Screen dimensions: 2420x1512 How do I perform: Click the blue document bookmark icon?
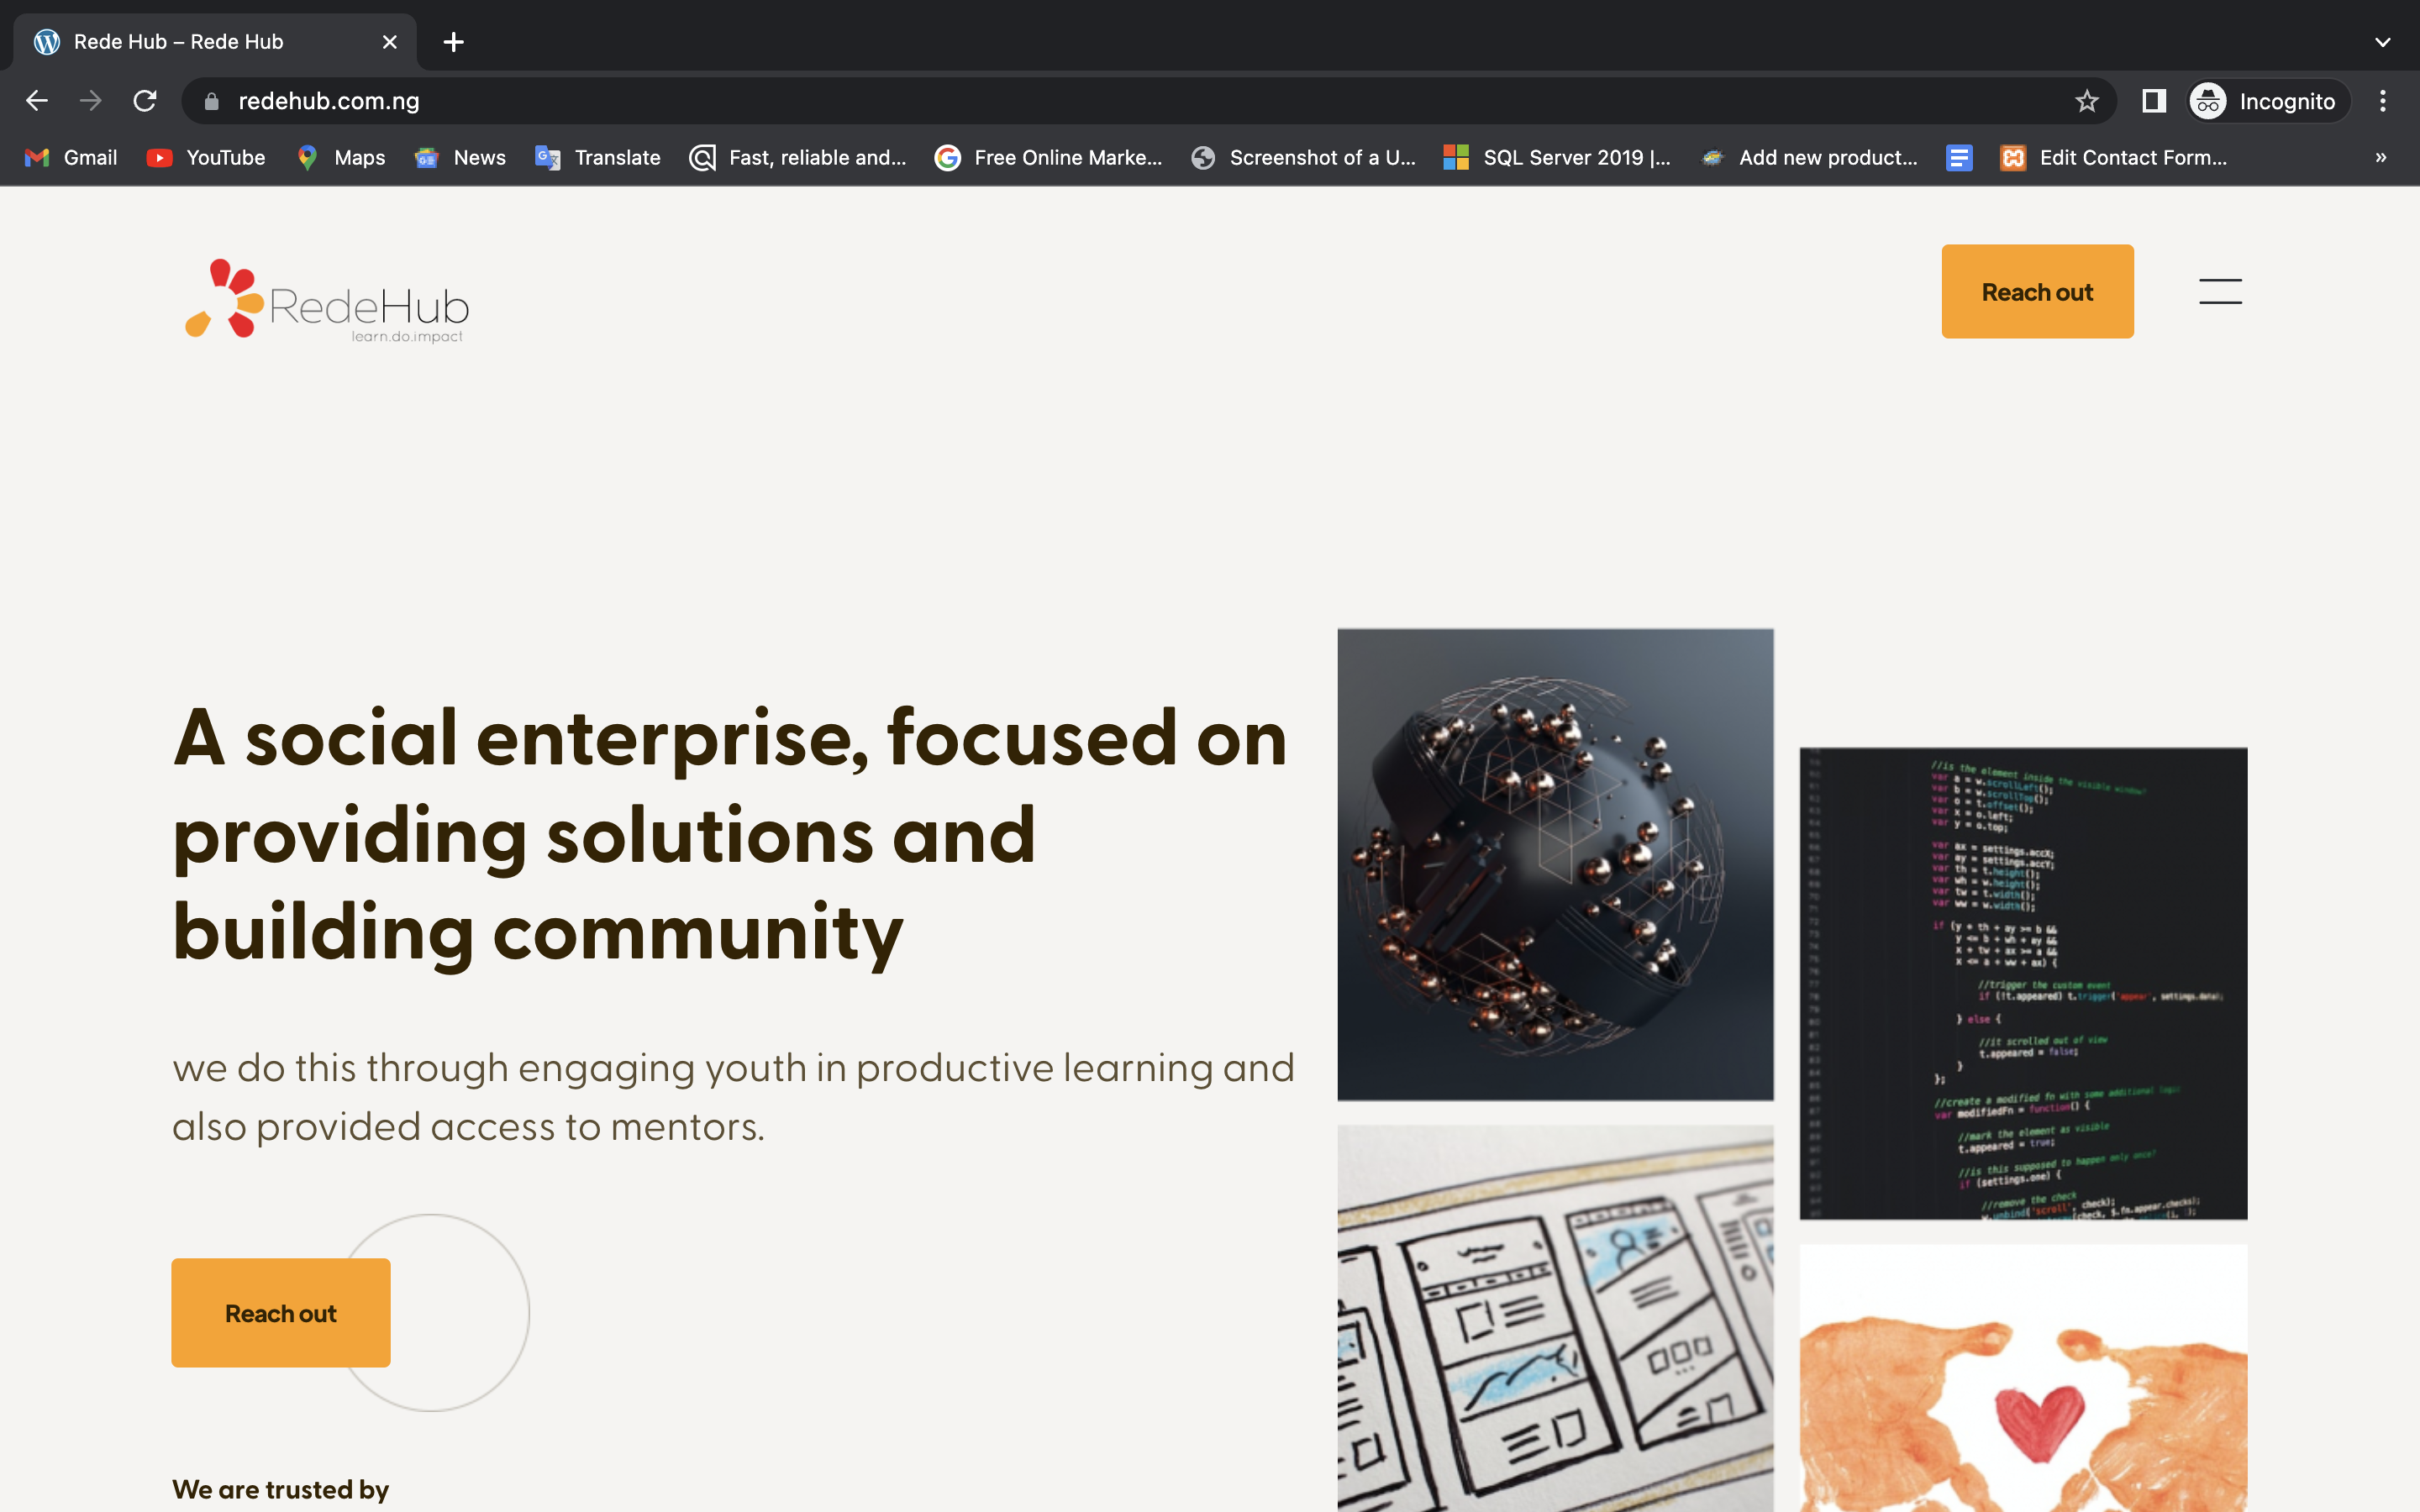pos(1959,157)
